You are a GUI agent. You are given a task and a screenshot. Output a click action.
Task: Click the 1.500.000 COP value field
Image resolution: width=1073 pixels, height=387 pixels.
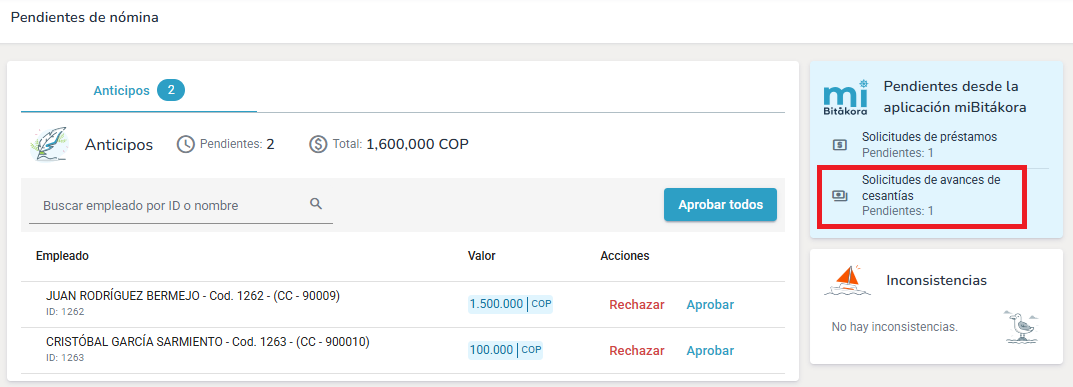[x=510, y=304]
